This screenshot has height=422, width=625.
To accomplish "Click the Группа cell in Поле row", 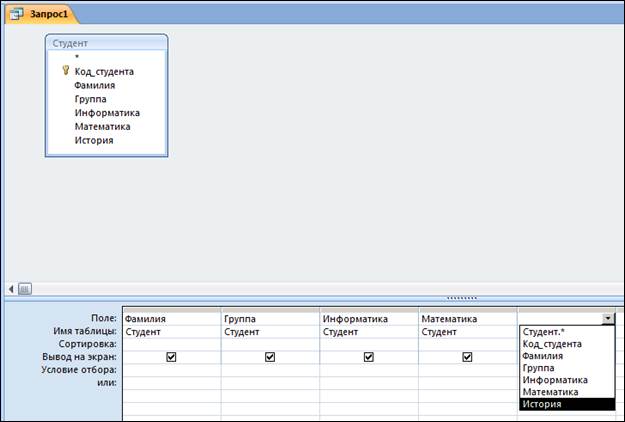I will (270, 319).
